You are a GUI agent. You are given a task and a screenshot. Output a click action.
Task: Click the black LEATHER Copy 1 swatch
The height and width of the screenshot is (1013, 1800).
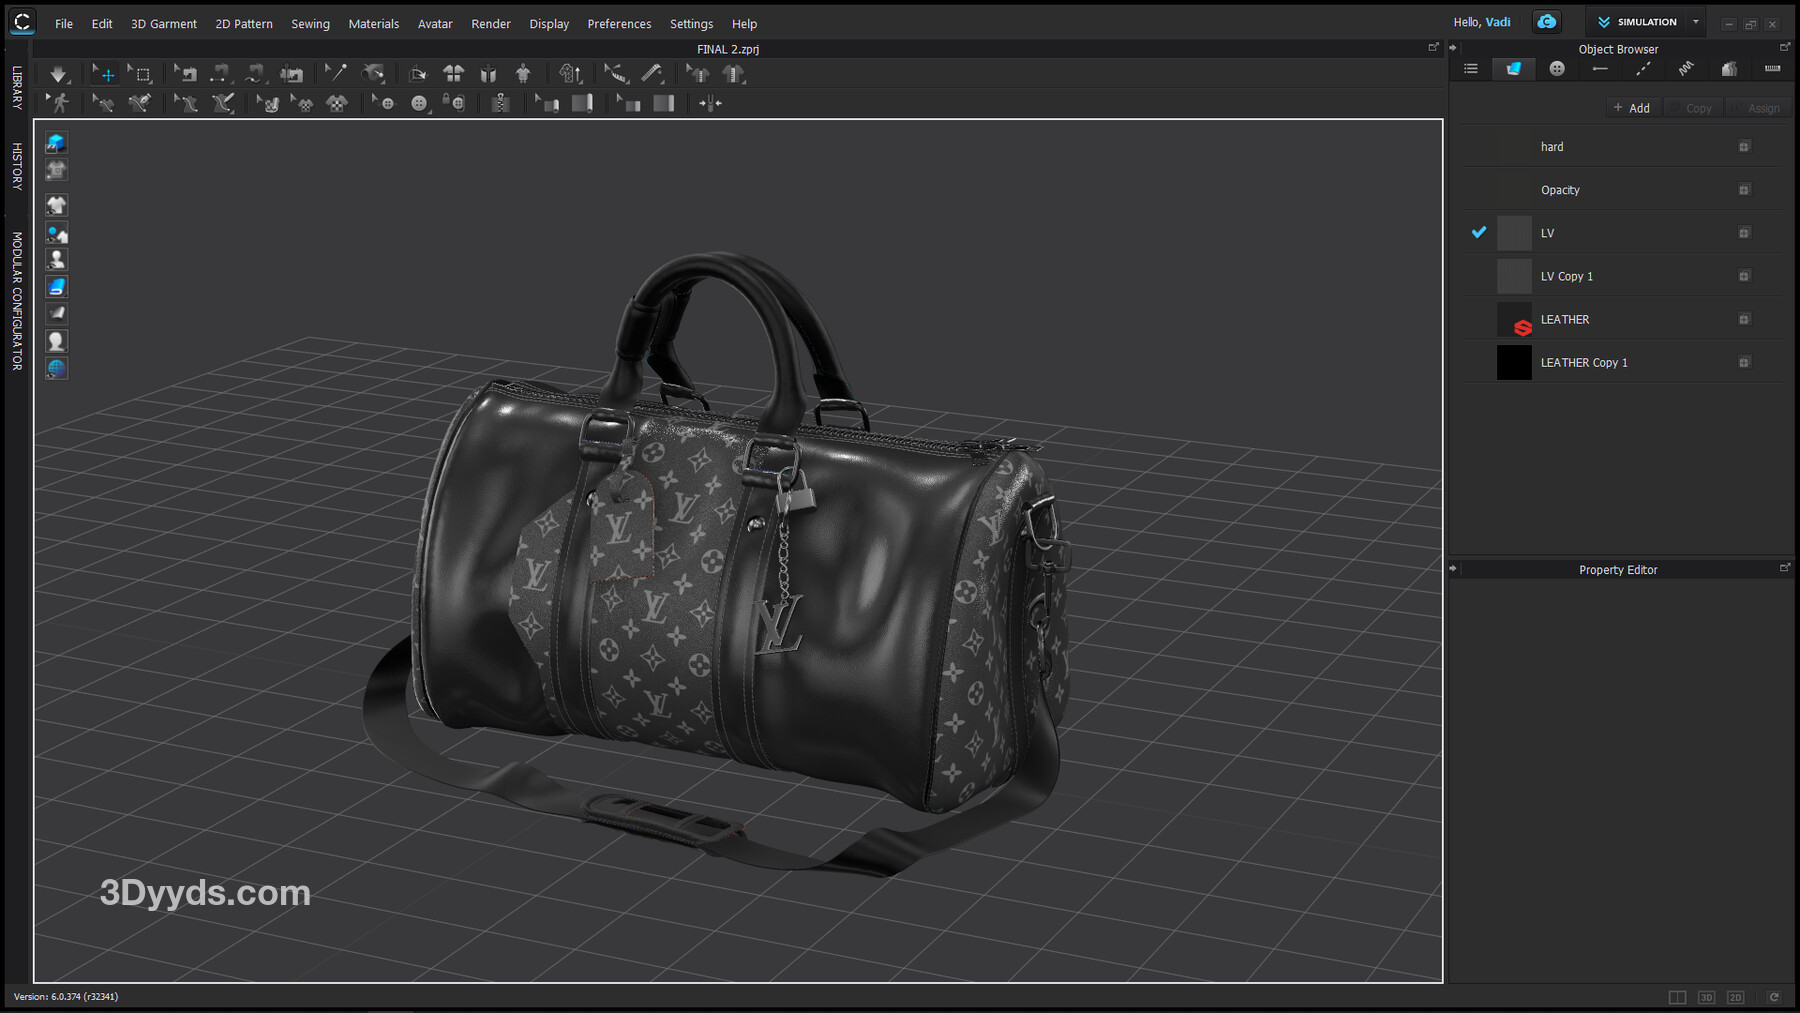(x=1514, y=363)
